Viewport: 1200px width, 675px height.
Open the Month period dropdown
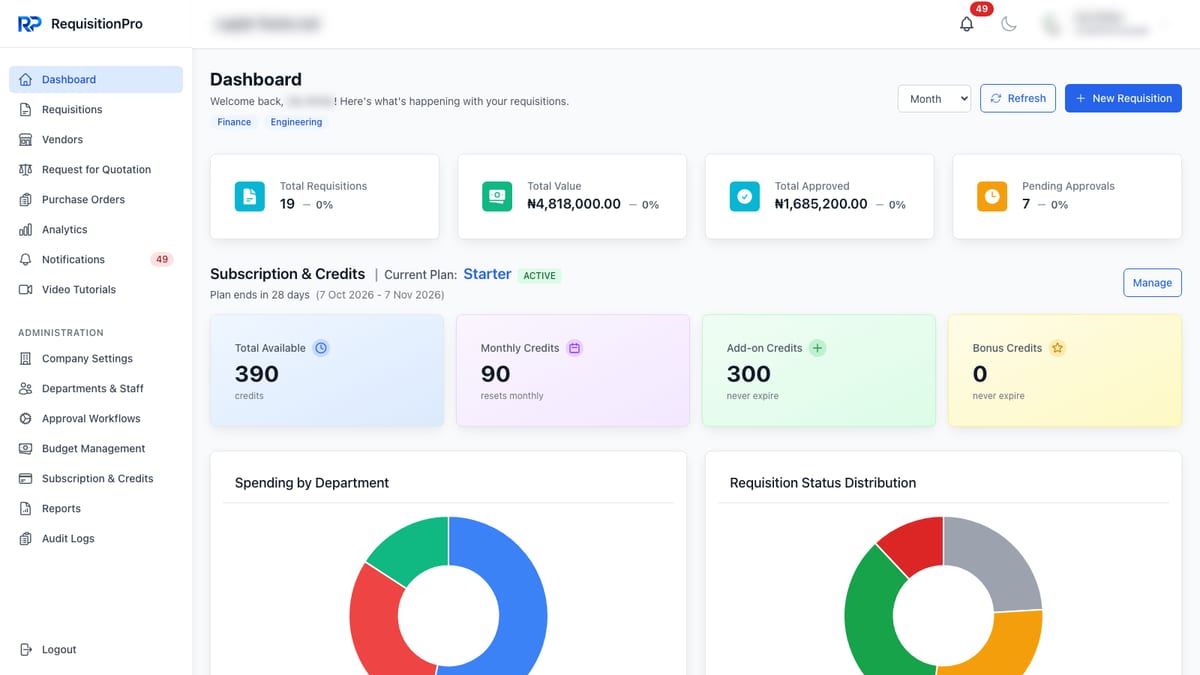tap(934, 98)
